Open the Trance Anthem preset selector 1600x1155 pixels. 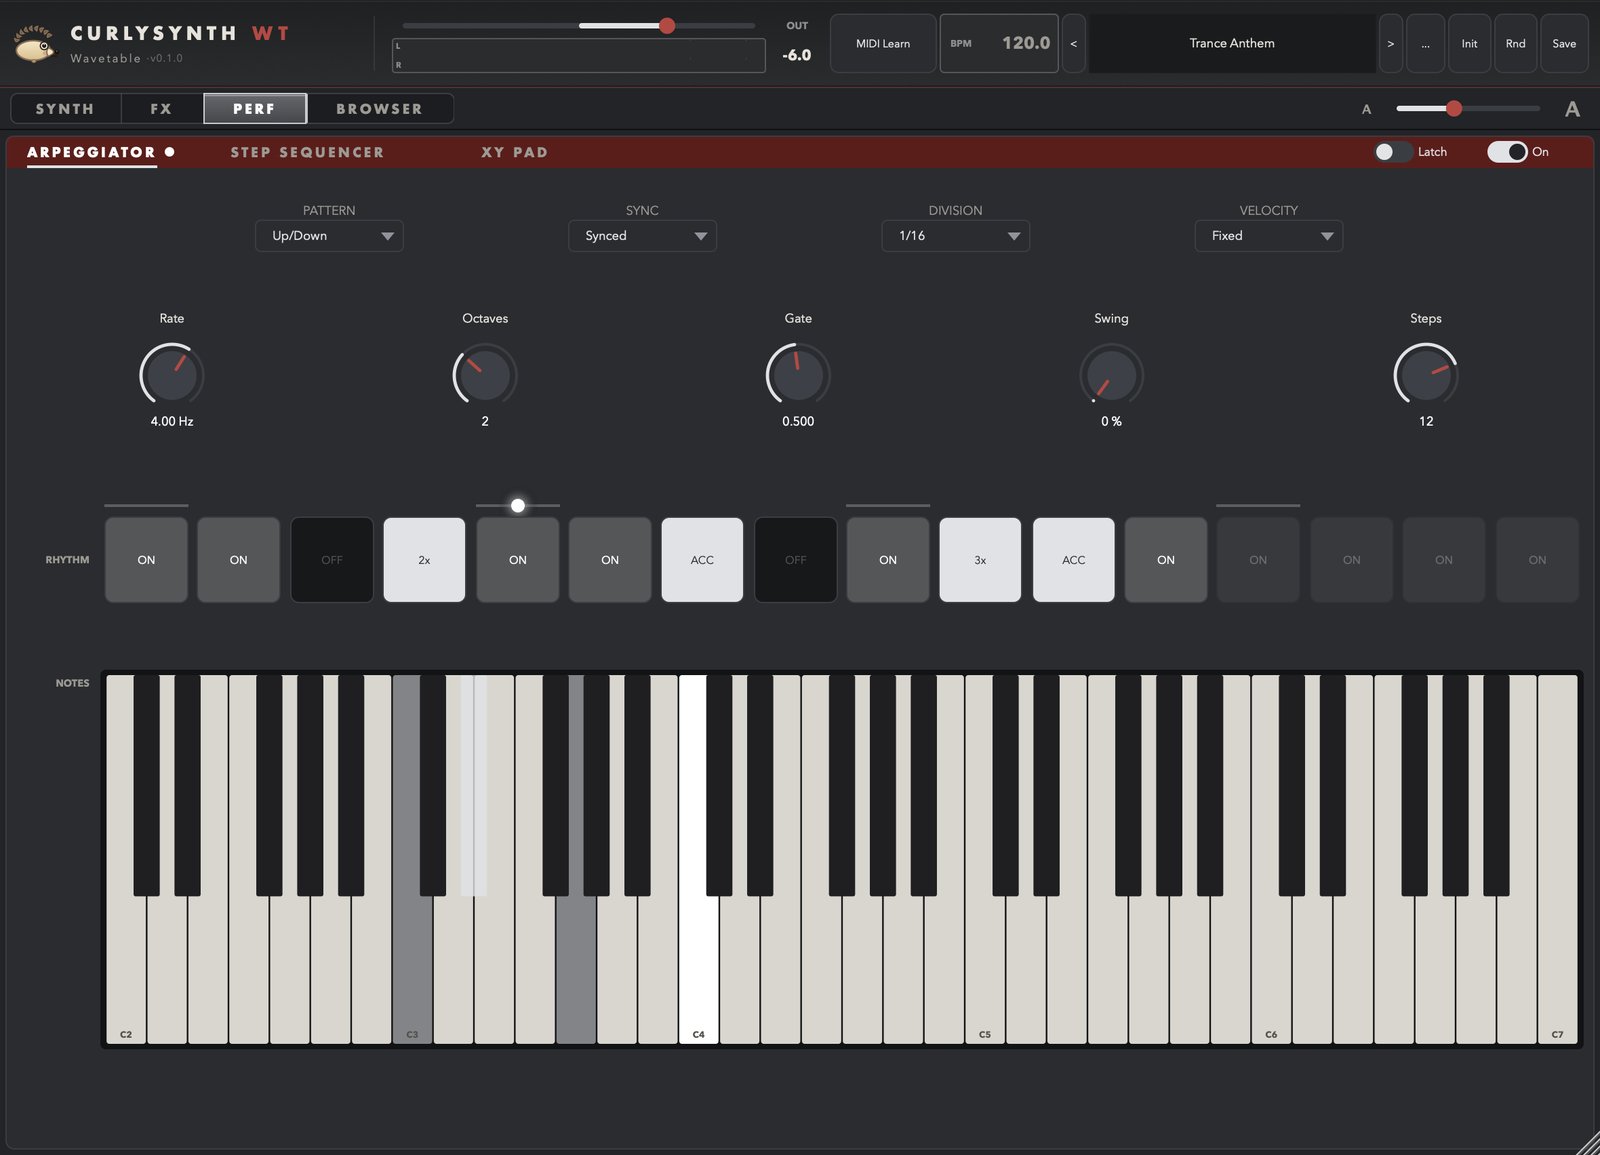coord(1232,43)
